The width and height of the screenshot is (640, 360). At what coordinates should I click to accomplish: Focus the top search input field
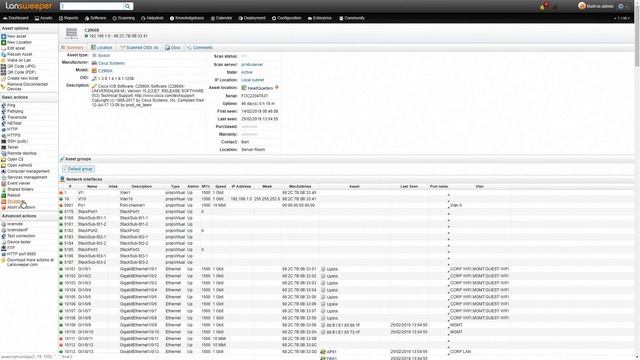click(x=92, y=6)
